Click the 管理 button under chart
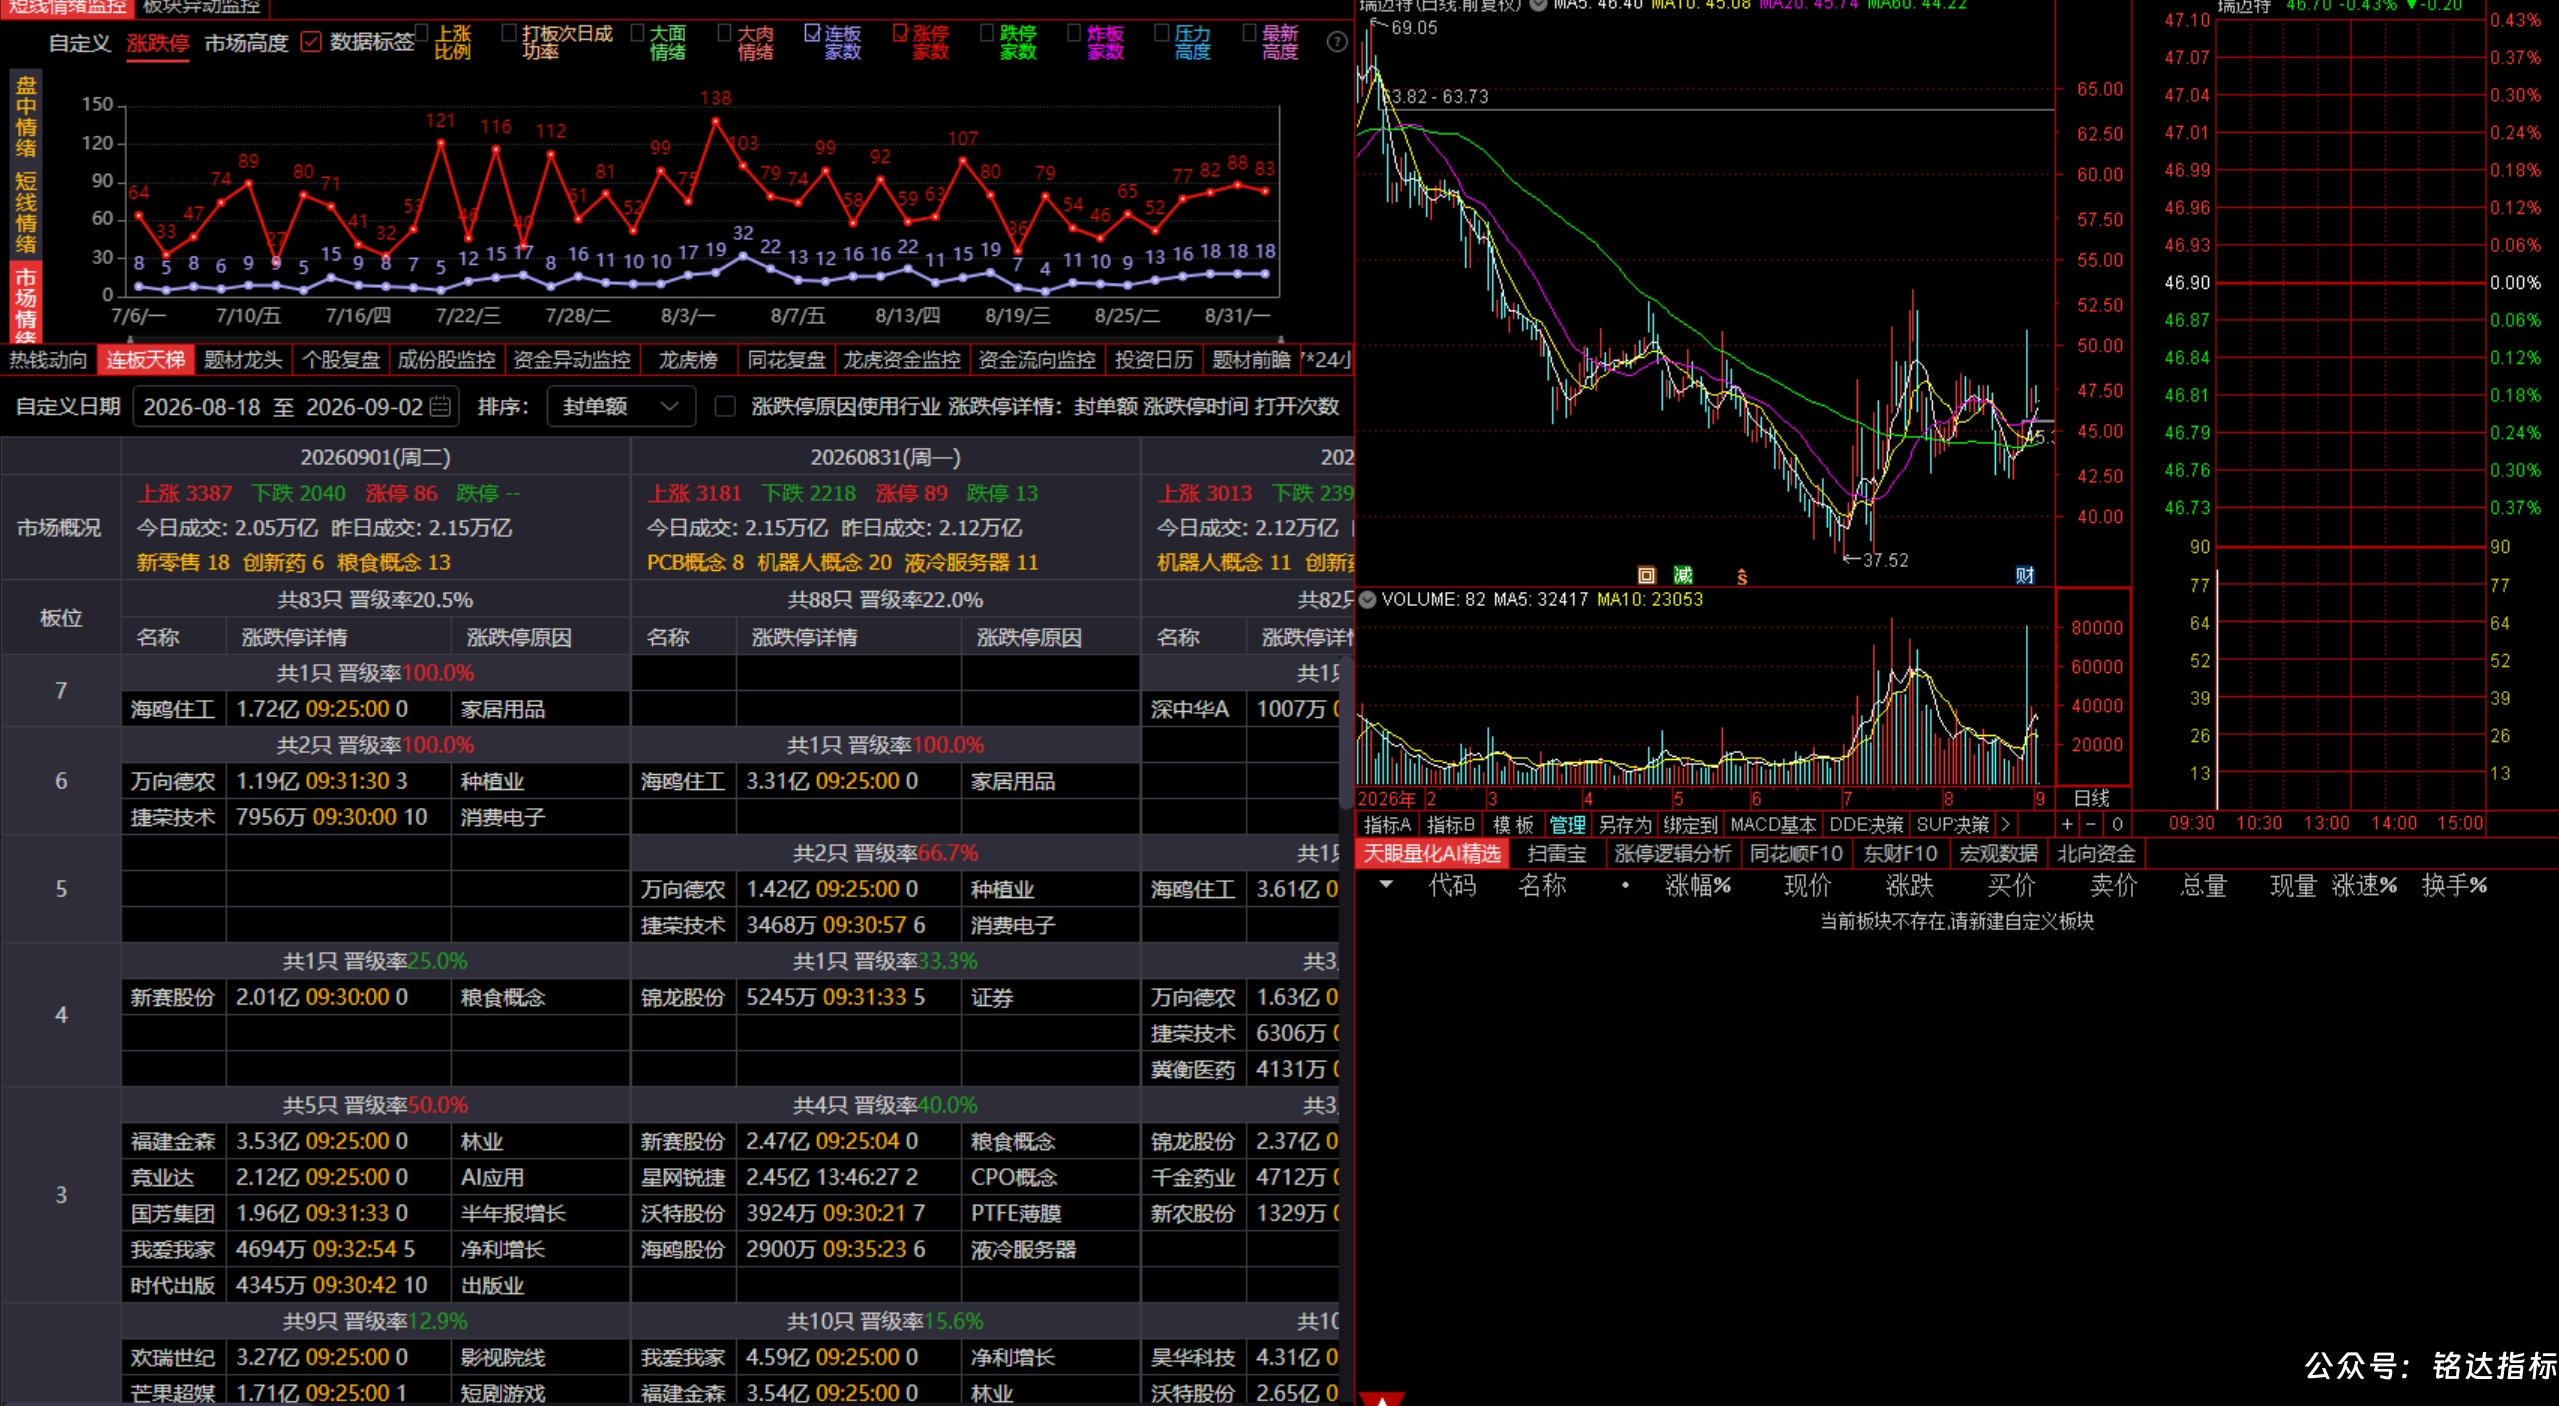 (1567, 825)
